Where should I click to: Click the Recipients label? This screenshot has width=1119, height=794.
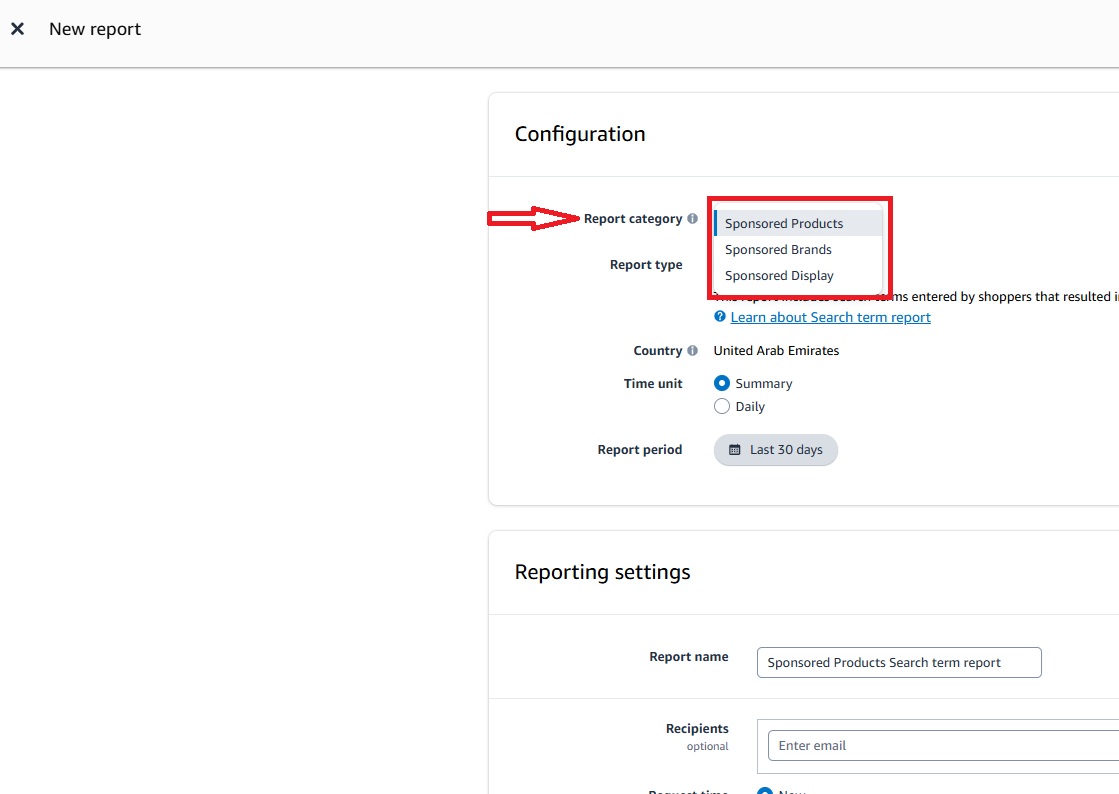tap(697, 728)
